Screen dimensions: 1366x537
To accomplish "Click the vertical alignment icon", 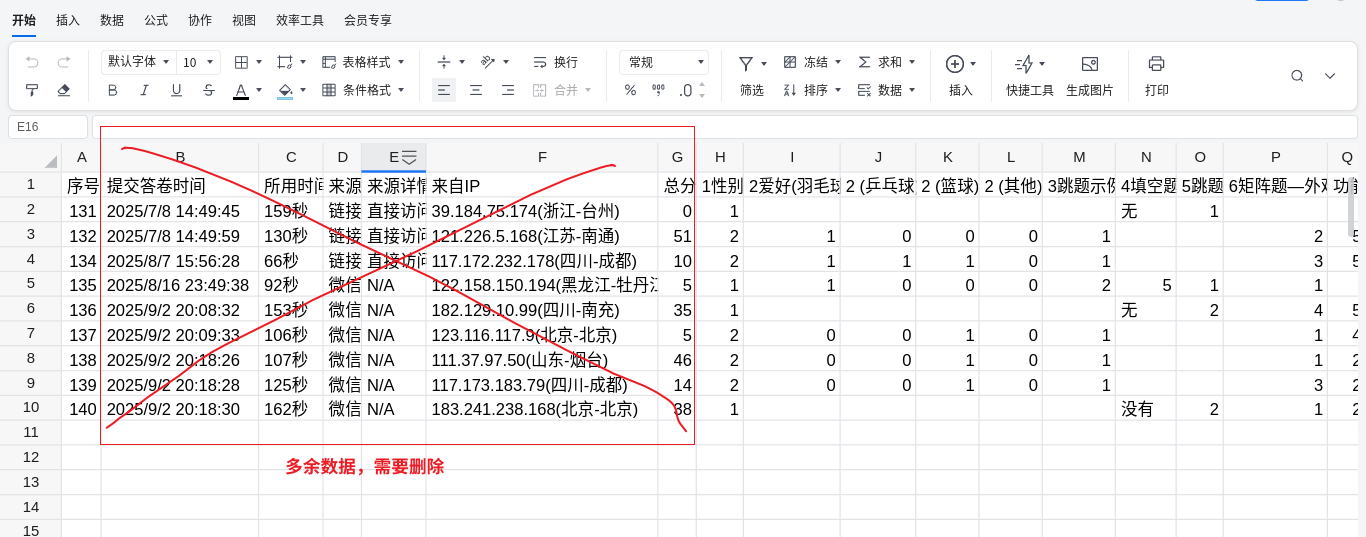I will click(x=444, y=62).
